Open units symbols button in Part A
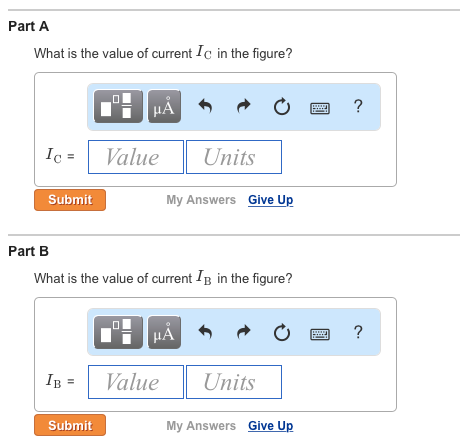The width and height of the screenshot is (460, 447). point(164,106)
